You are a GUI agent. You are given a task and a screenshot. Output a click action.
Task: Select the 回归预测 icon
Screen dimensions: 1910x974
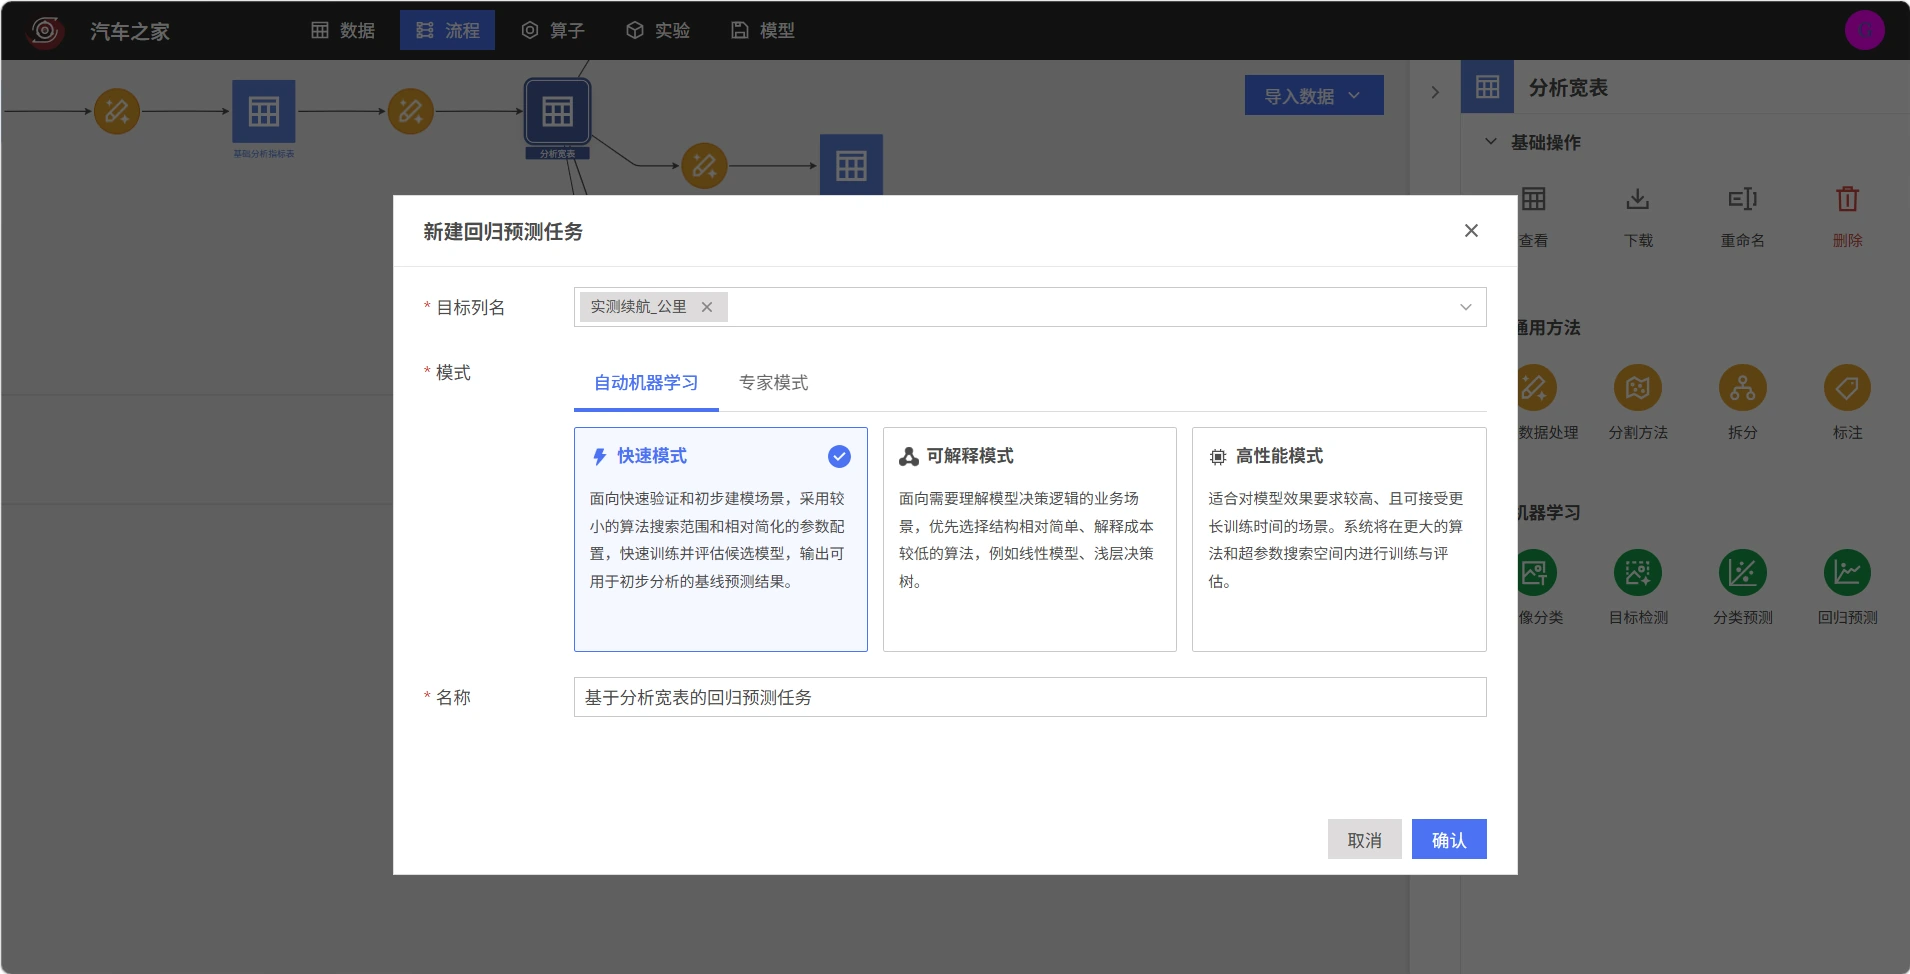click(x=1847, y=573)
